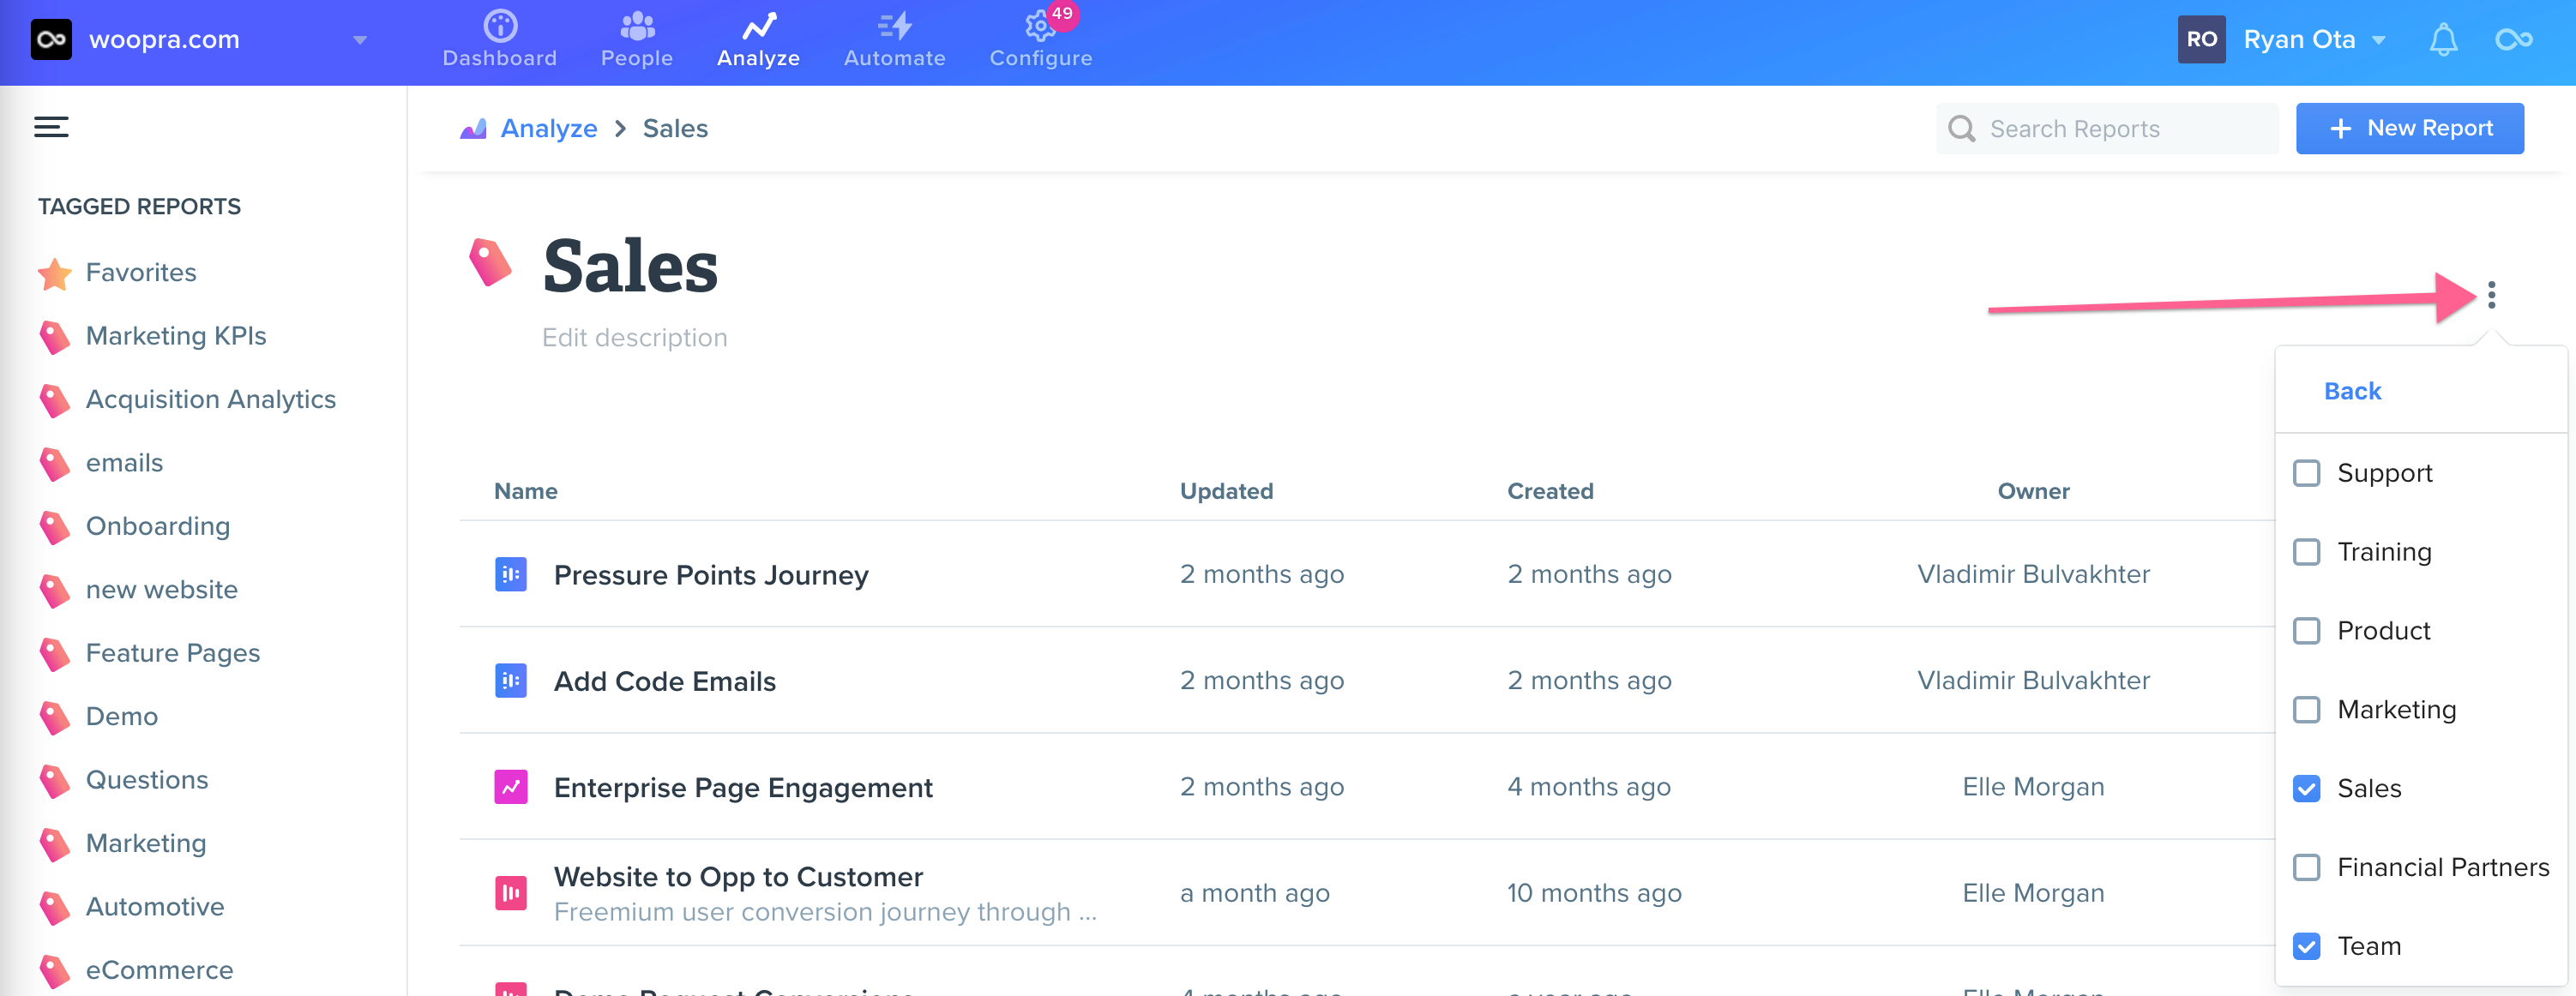Collapse sidebar with hamburger icon
This screenshot has width=2576, height=996.
pyautogui.click(x=51, y=127)
